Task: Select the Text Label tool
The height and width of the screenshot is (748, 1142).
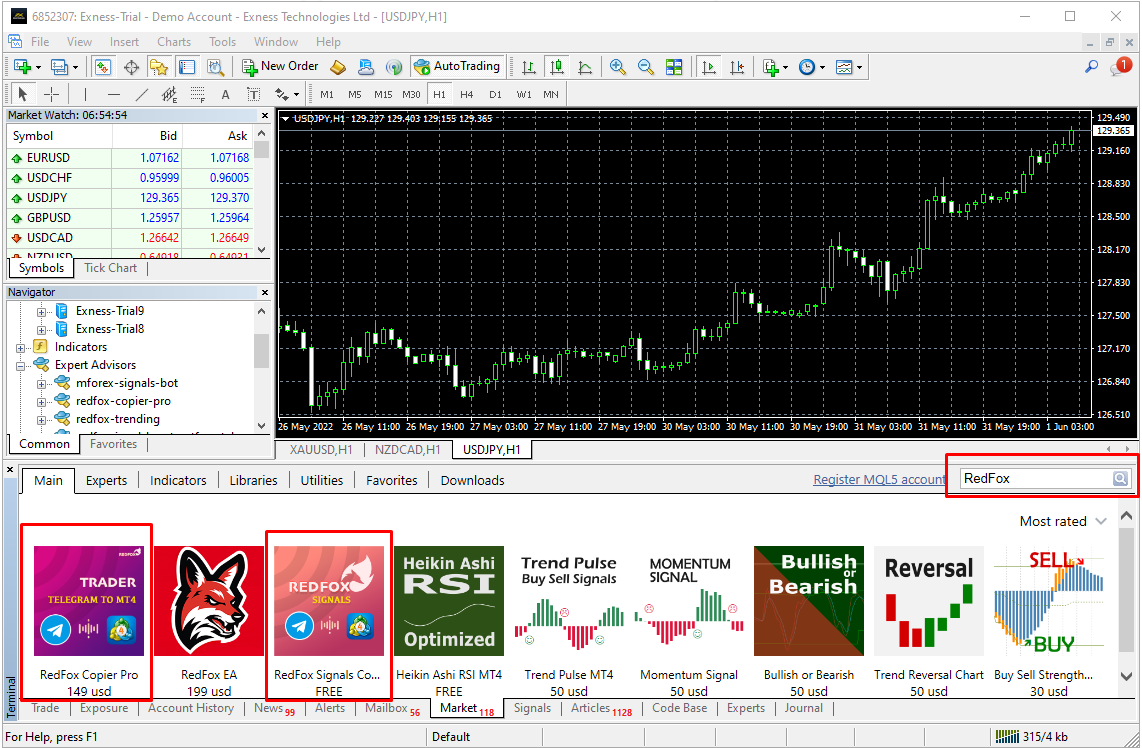Action: 253,94
